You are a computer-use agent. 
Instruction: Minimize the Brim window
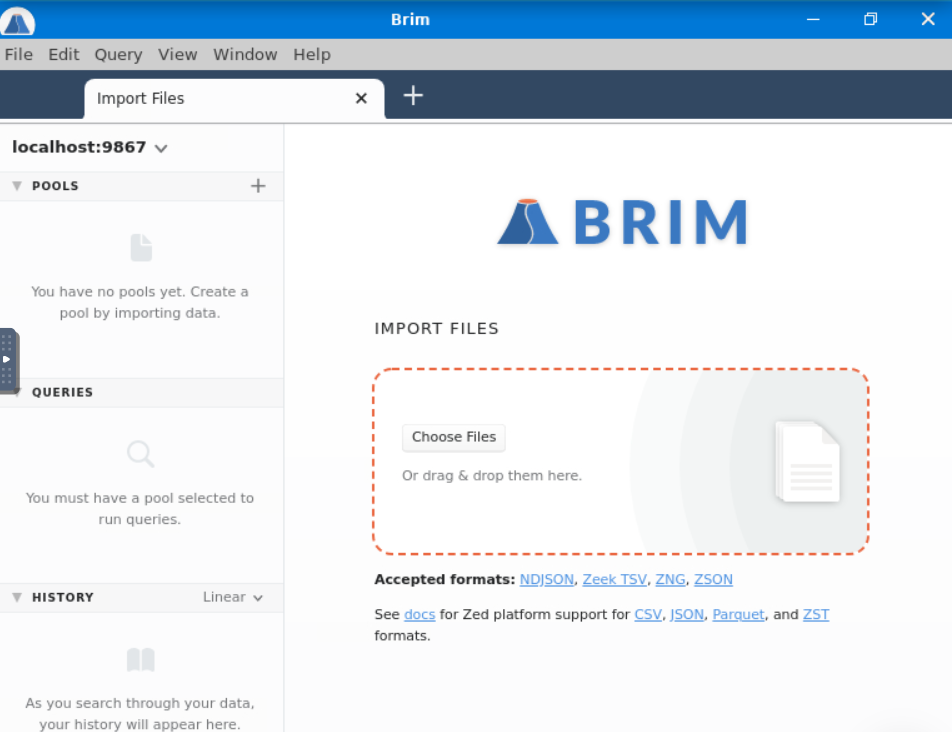(x=813, y=19)
